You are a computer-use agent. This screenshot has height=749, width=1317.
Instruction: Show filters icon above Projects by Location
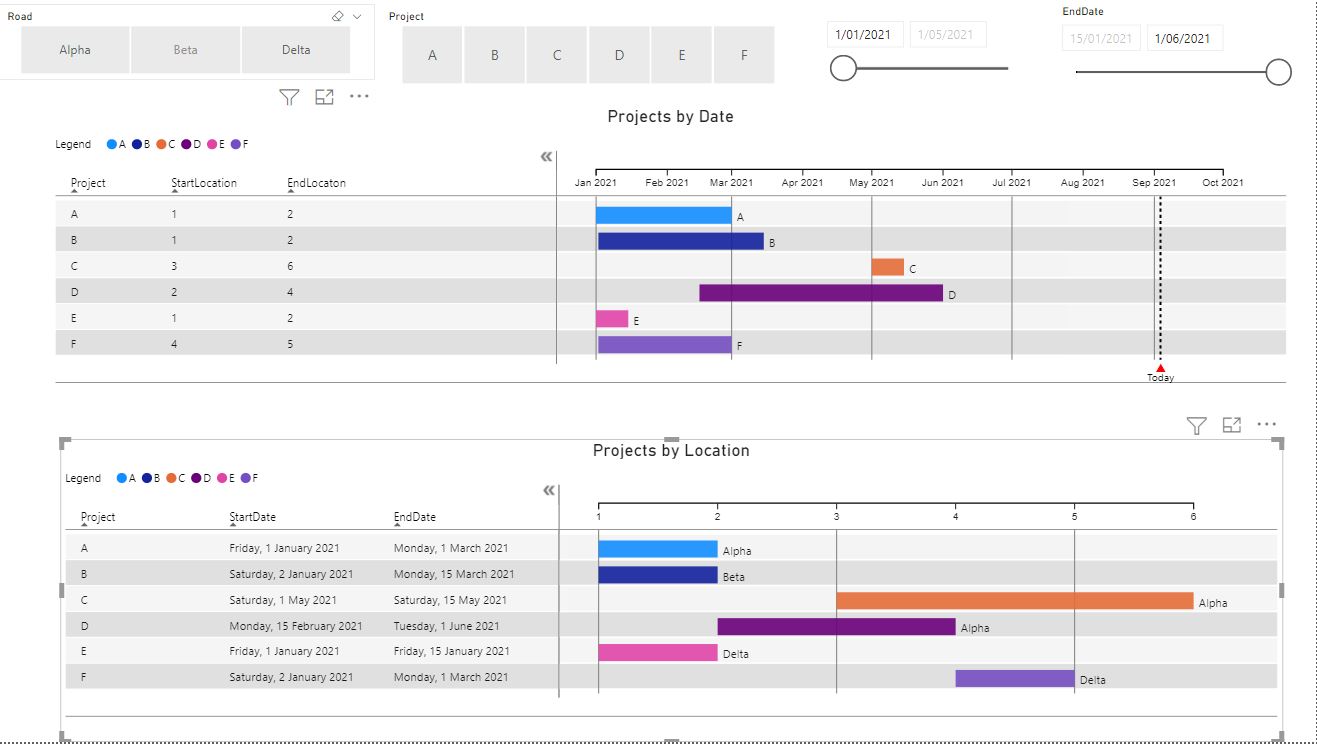click(1196, 426)
